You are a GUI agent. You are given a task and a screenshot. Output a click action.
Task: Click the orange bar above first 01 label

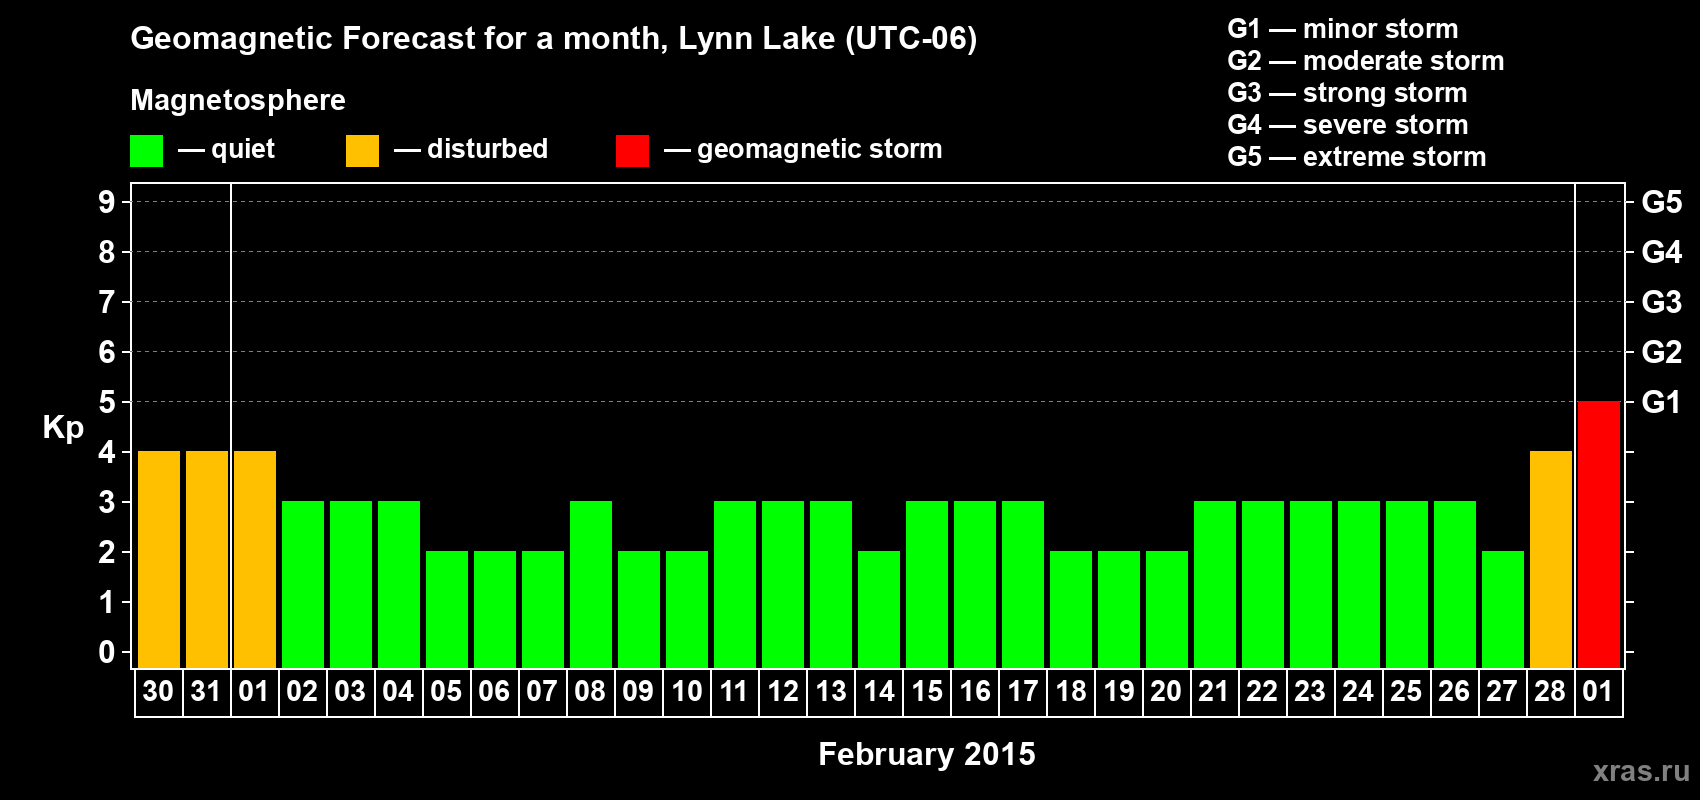[x=255, y=559]
